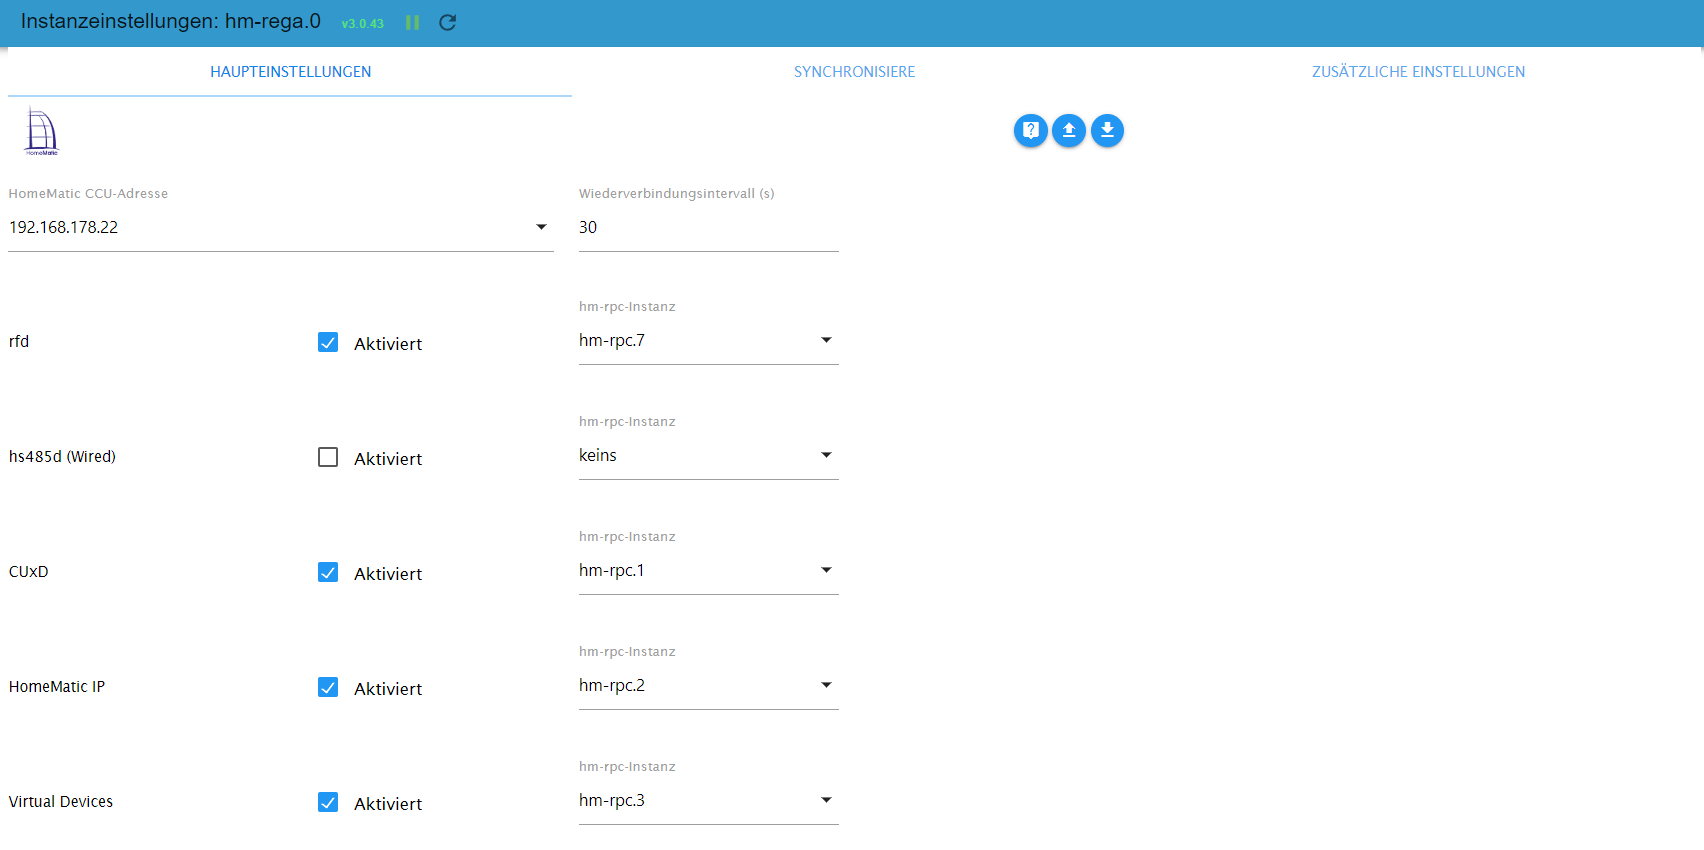
Task: Enable the hs485d (Wired) Aktiviert checkbox
Action: [328, 457]
